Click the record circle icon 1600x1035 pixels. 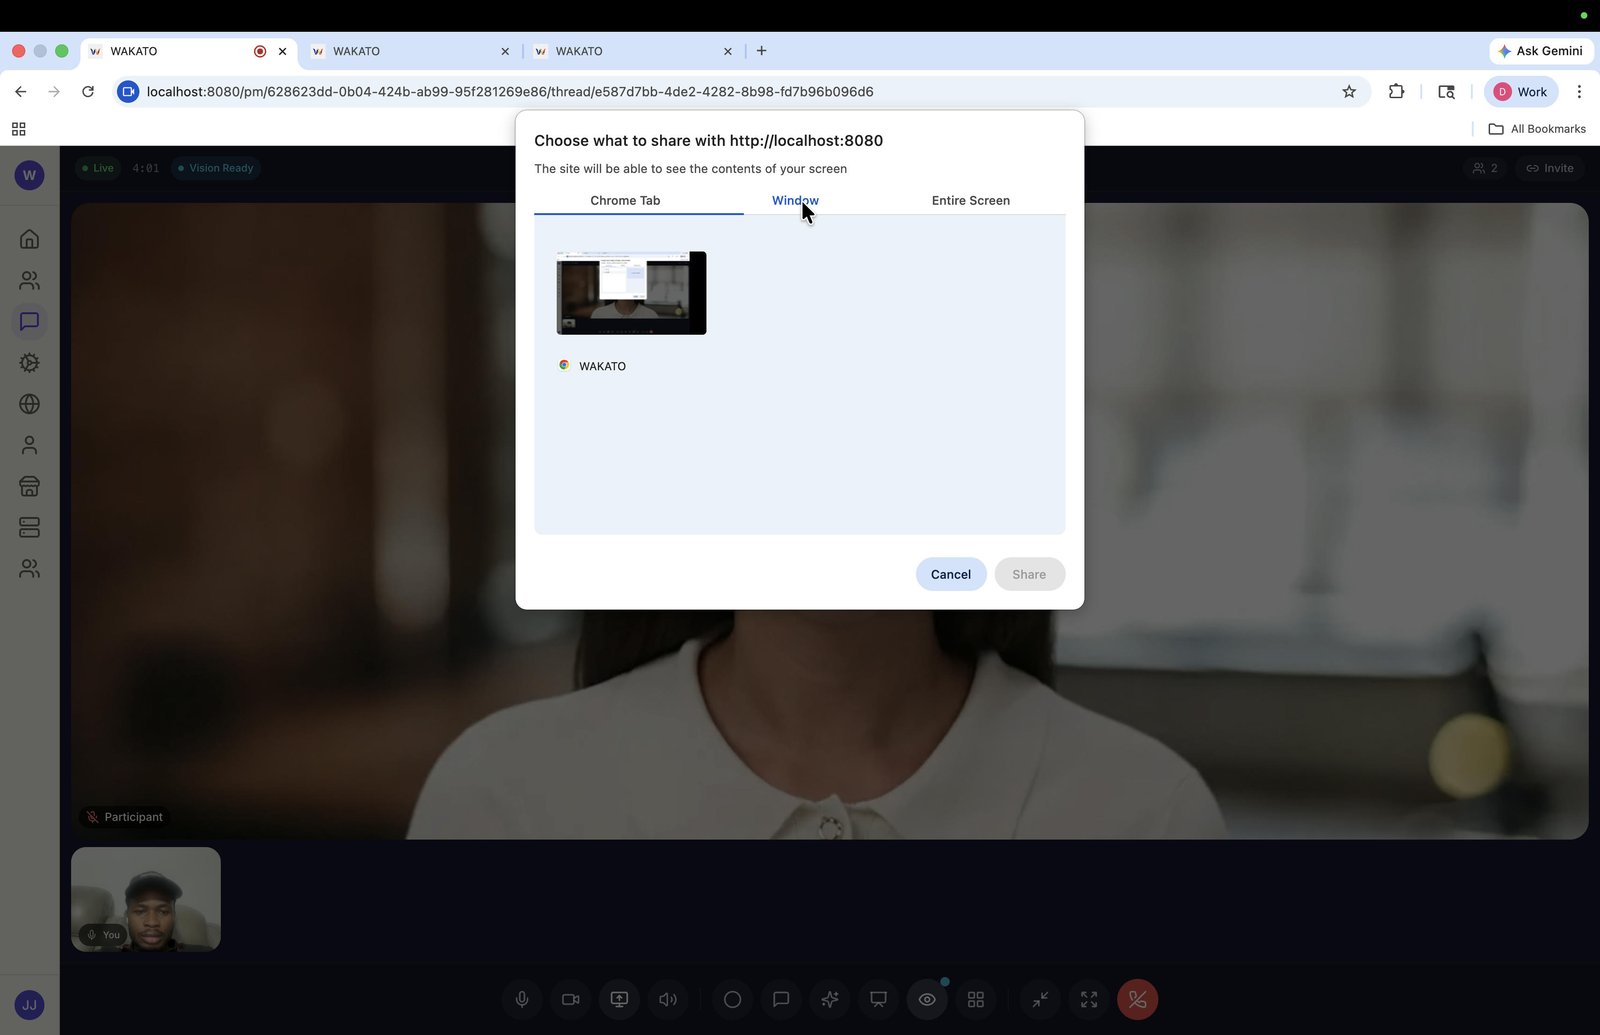[732, 999]
